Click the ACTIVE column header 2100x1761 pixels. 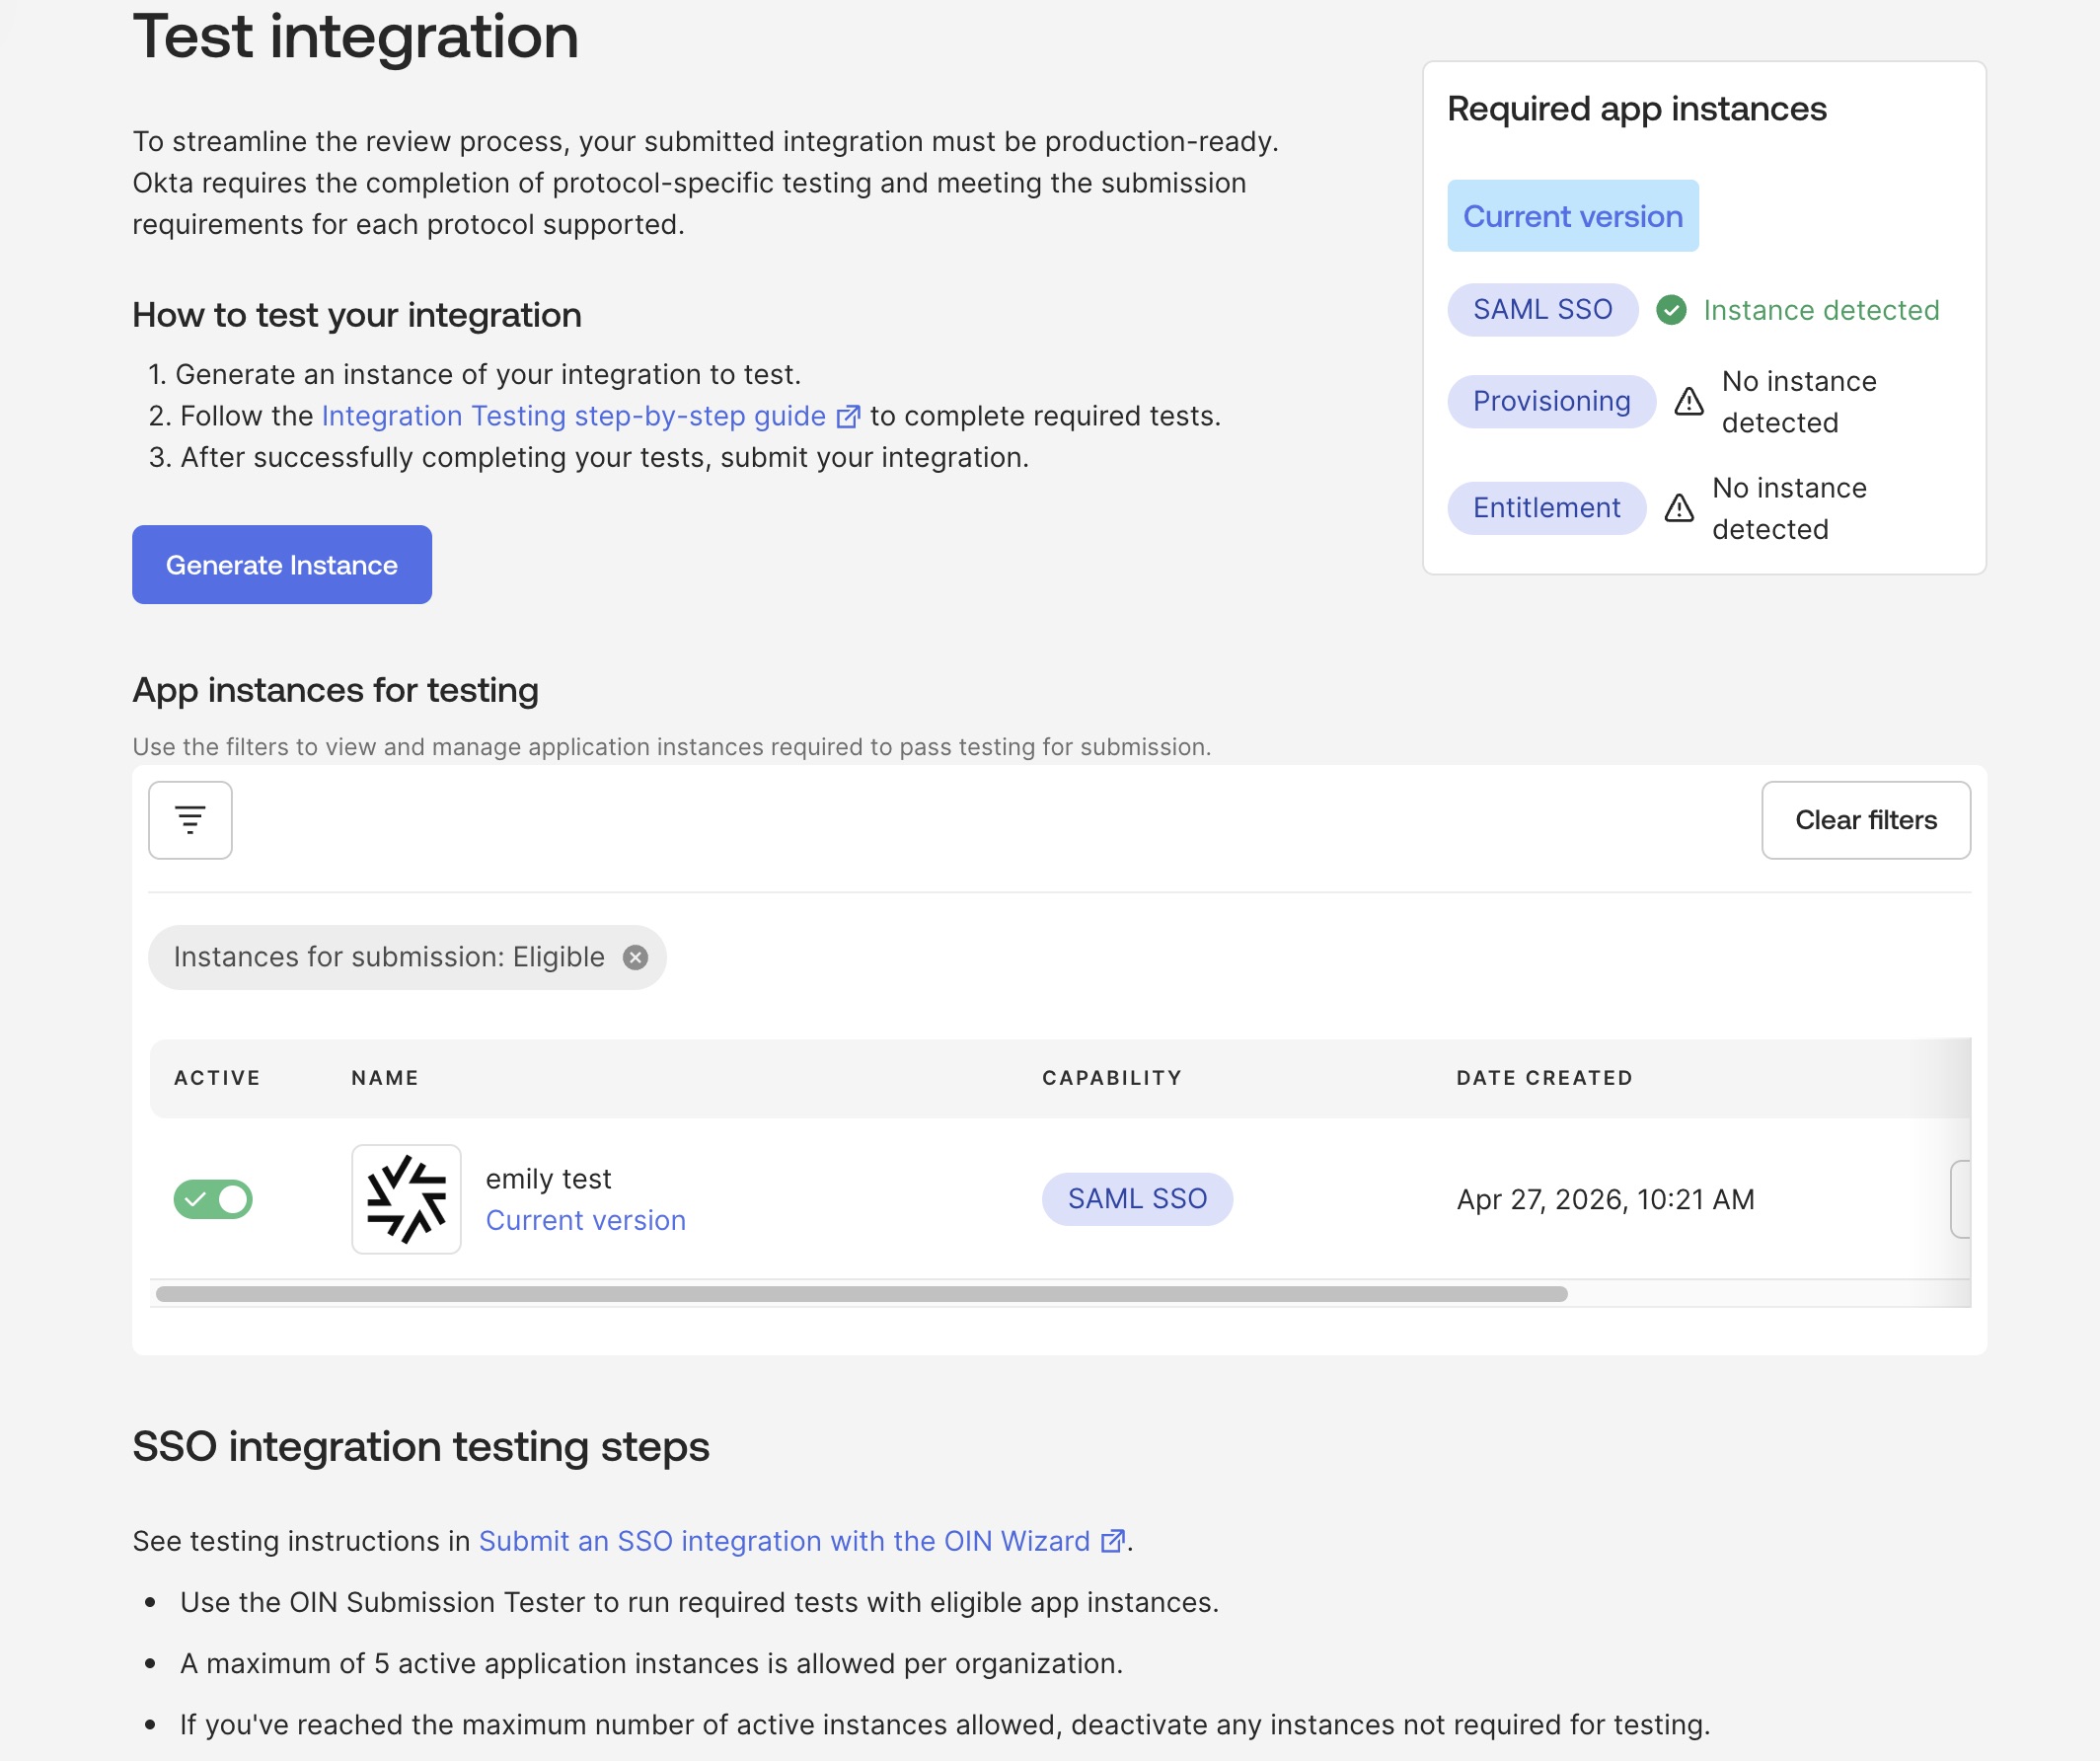pos(217,1078)
